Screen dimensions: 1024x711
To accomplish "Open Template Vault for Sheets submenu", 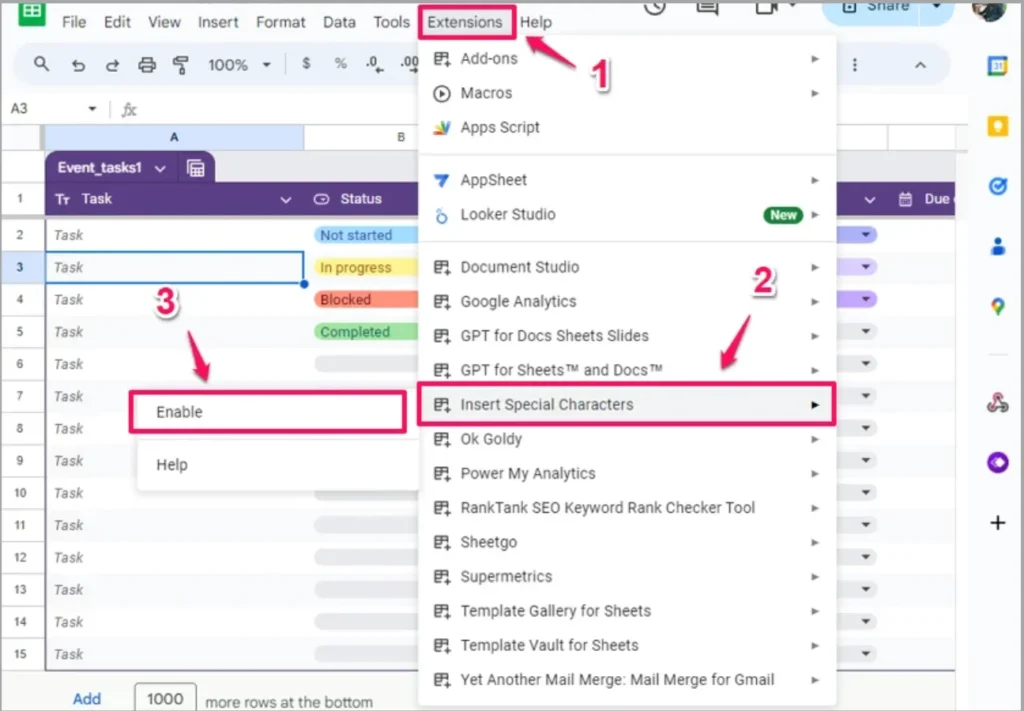I will [x=627, y=645].
